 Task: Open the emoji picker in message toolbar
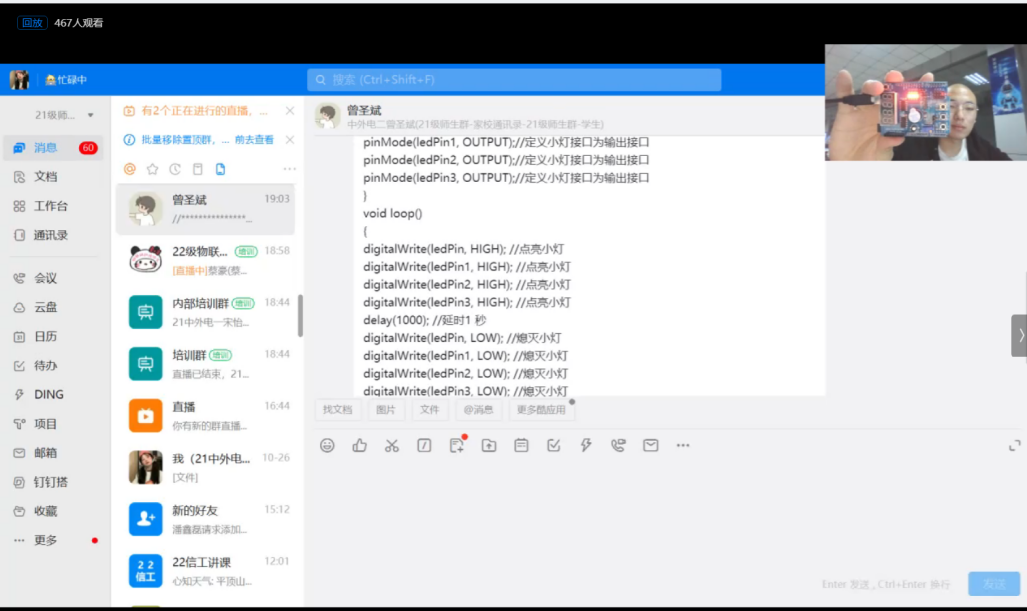click(x=327, y=445)
